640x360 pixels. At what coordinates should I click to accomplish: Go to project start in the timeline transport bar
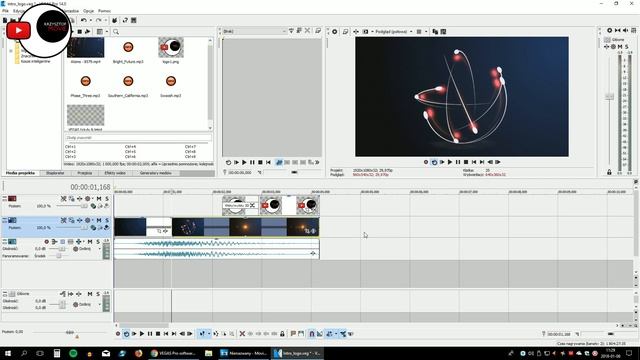pos(166,334)
